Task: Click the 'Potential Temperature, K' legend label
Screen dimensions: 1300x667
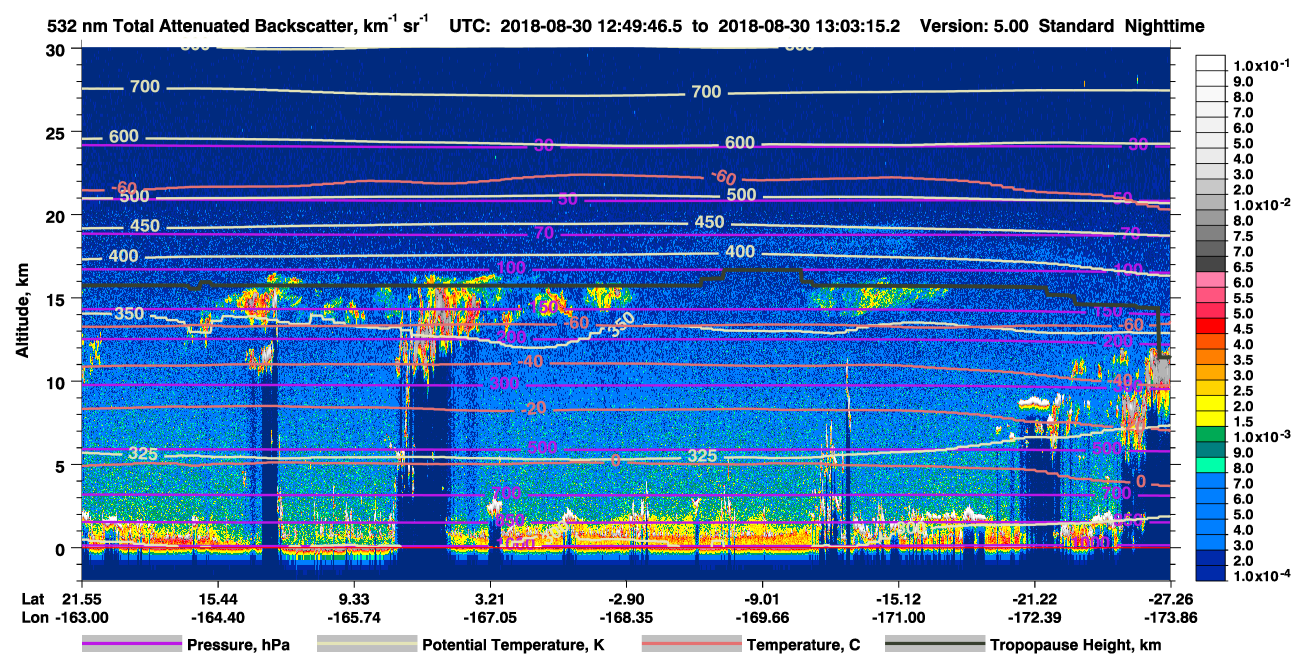Action: [514, 645]
